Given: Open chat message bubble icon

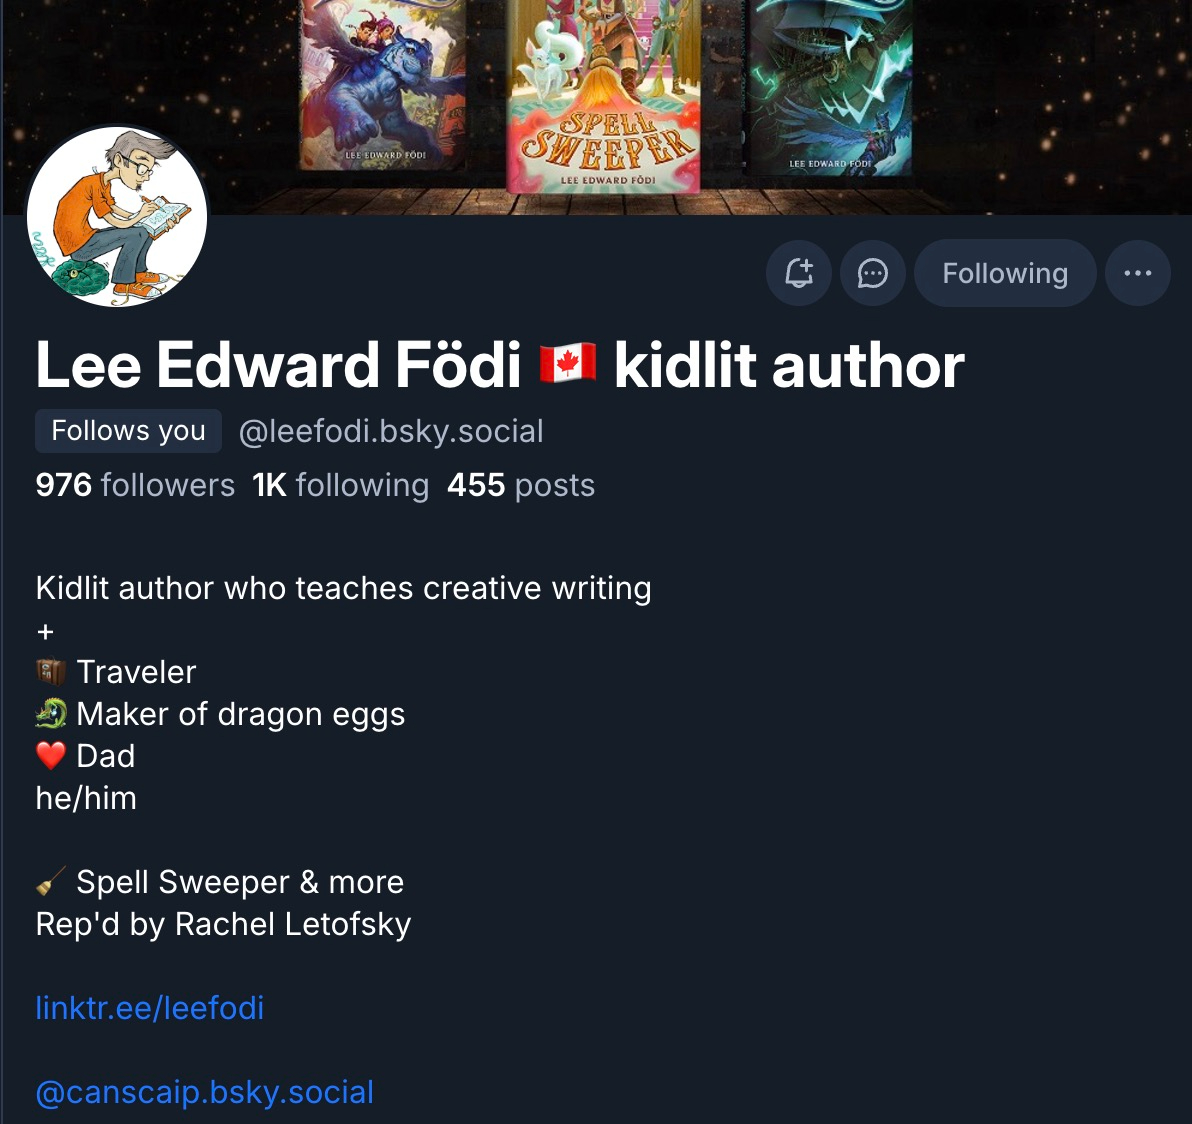Looking at the screenshot, I should click(x=873, y=274).
